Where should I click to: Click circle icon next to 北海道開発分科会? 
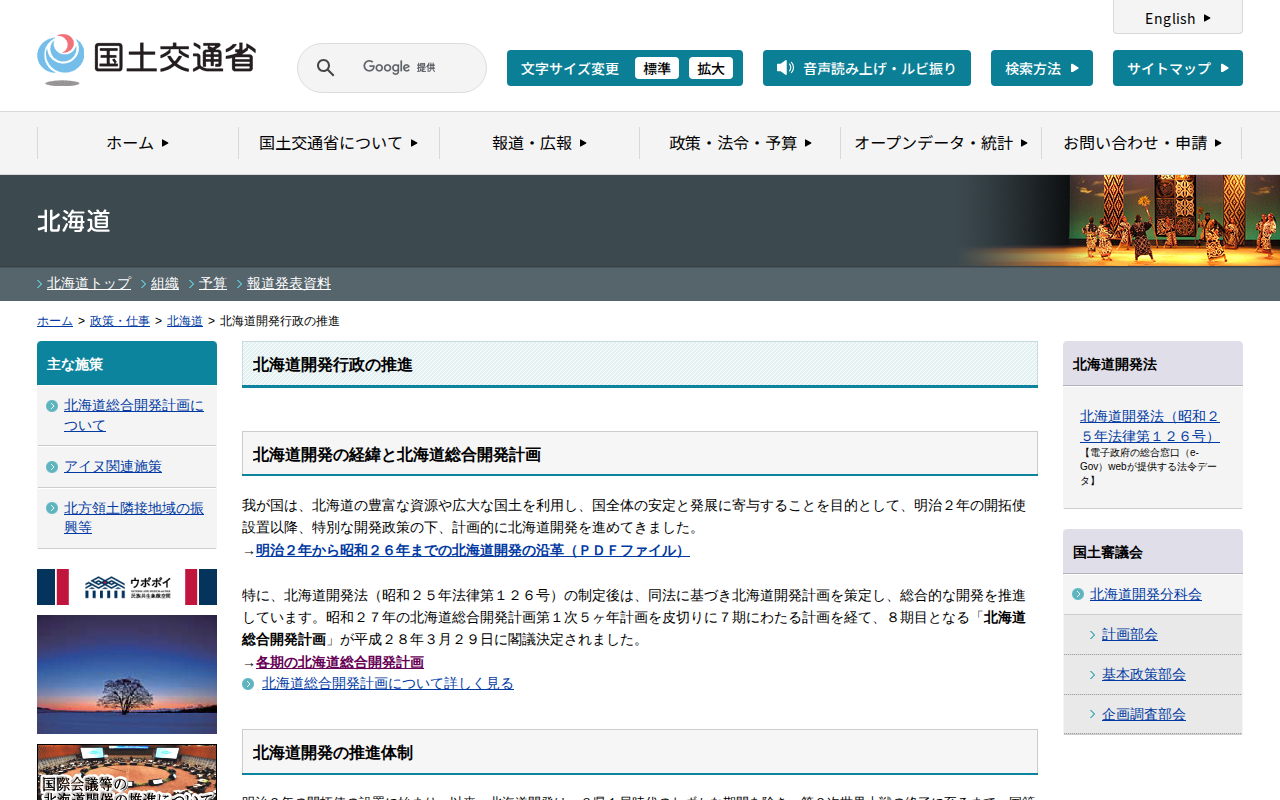[1077, 594]
